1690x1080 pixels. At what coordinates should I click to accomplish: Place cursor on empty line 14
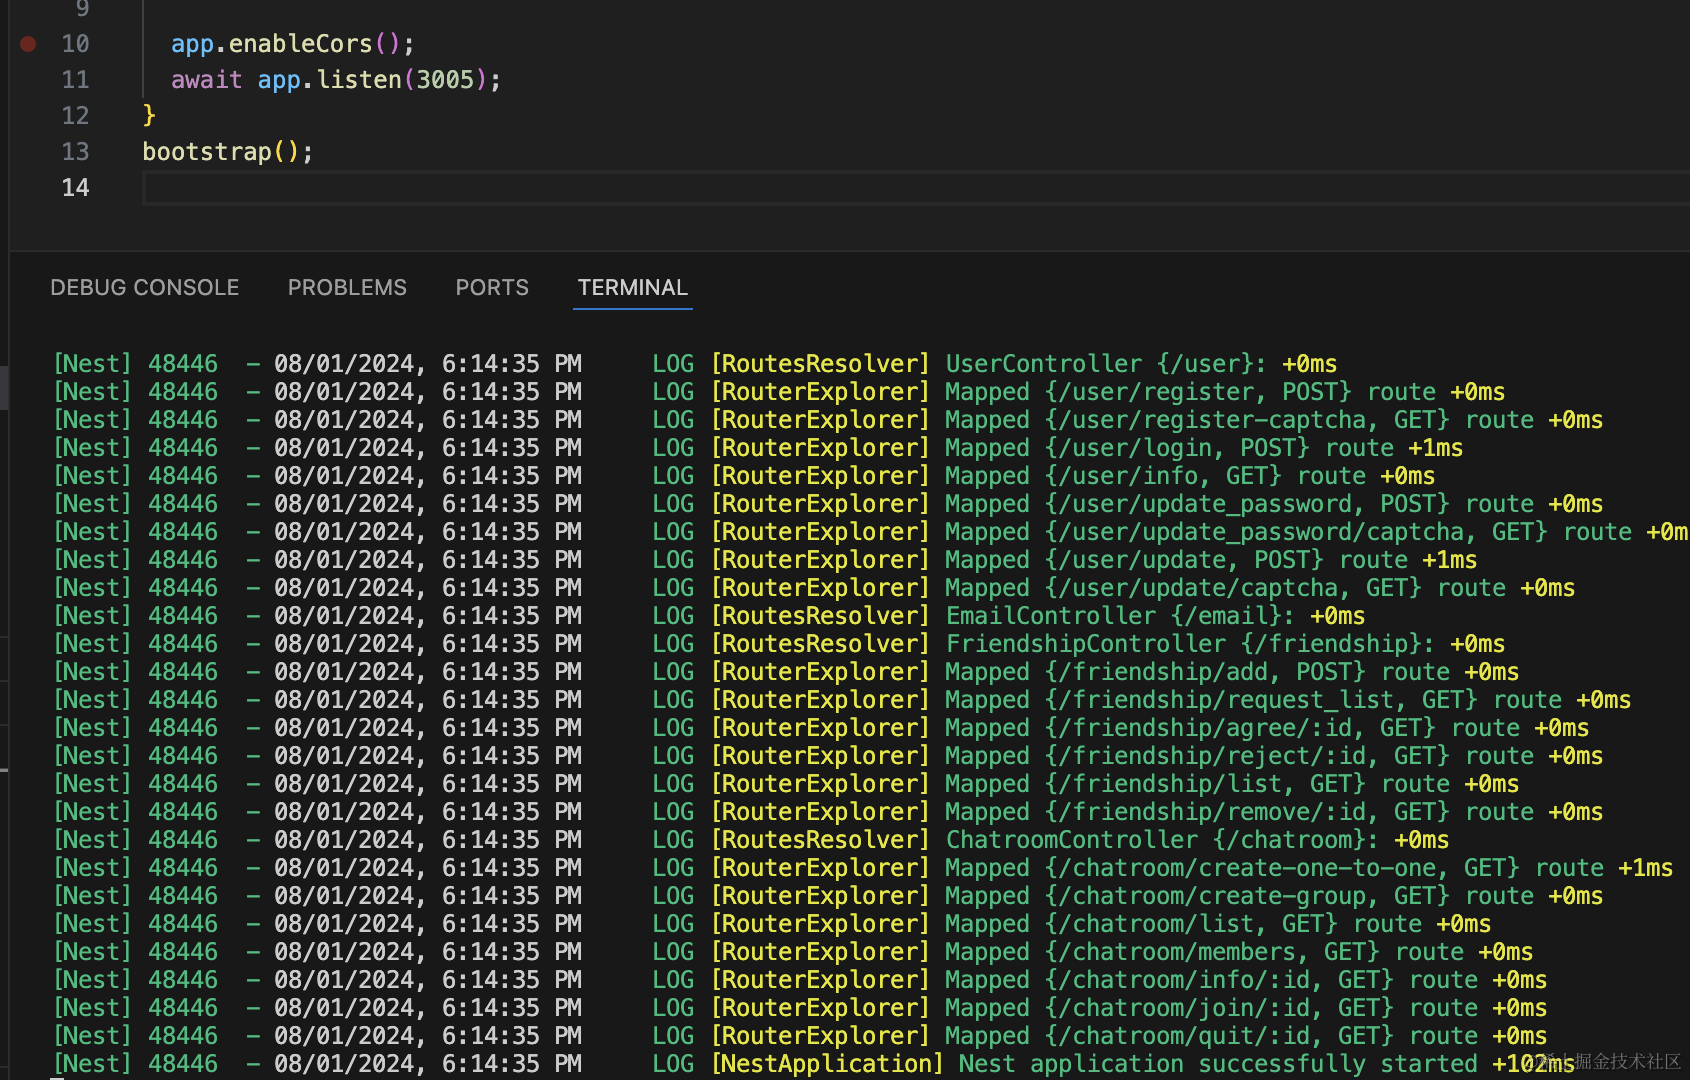[x=600, y=188]
